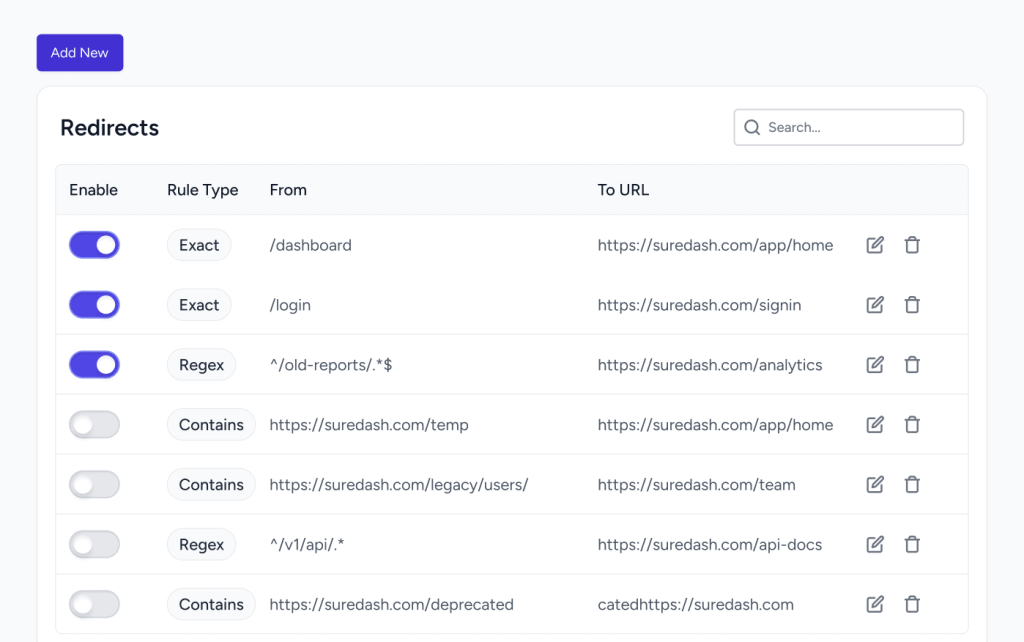Edit the /login redirect

875,305
